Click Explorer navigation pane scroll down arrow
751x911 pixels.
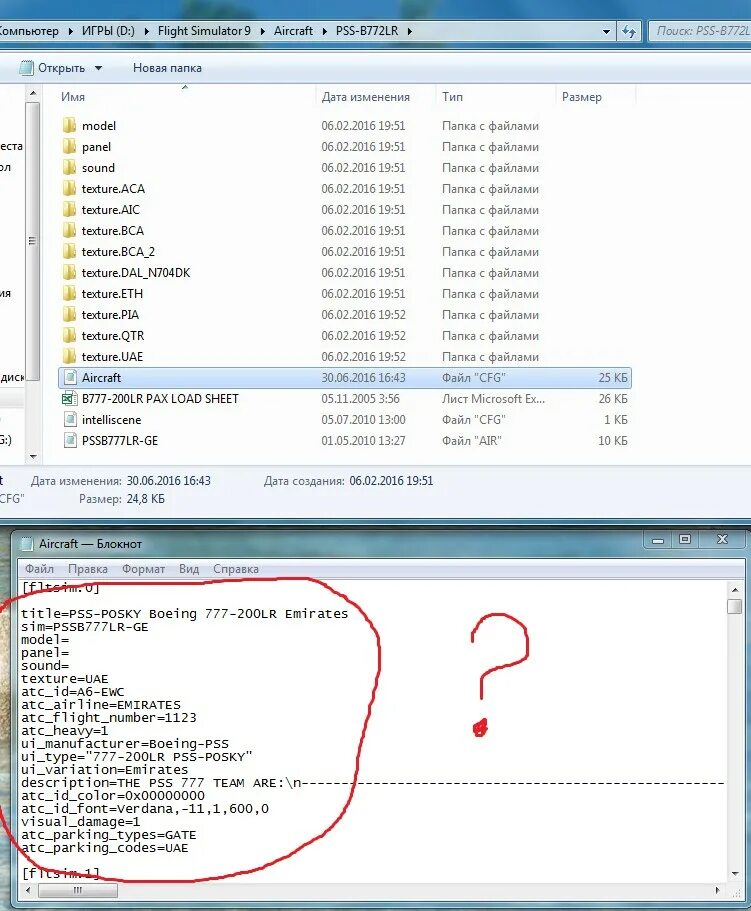pyautogui.click(x=33, y=457)
